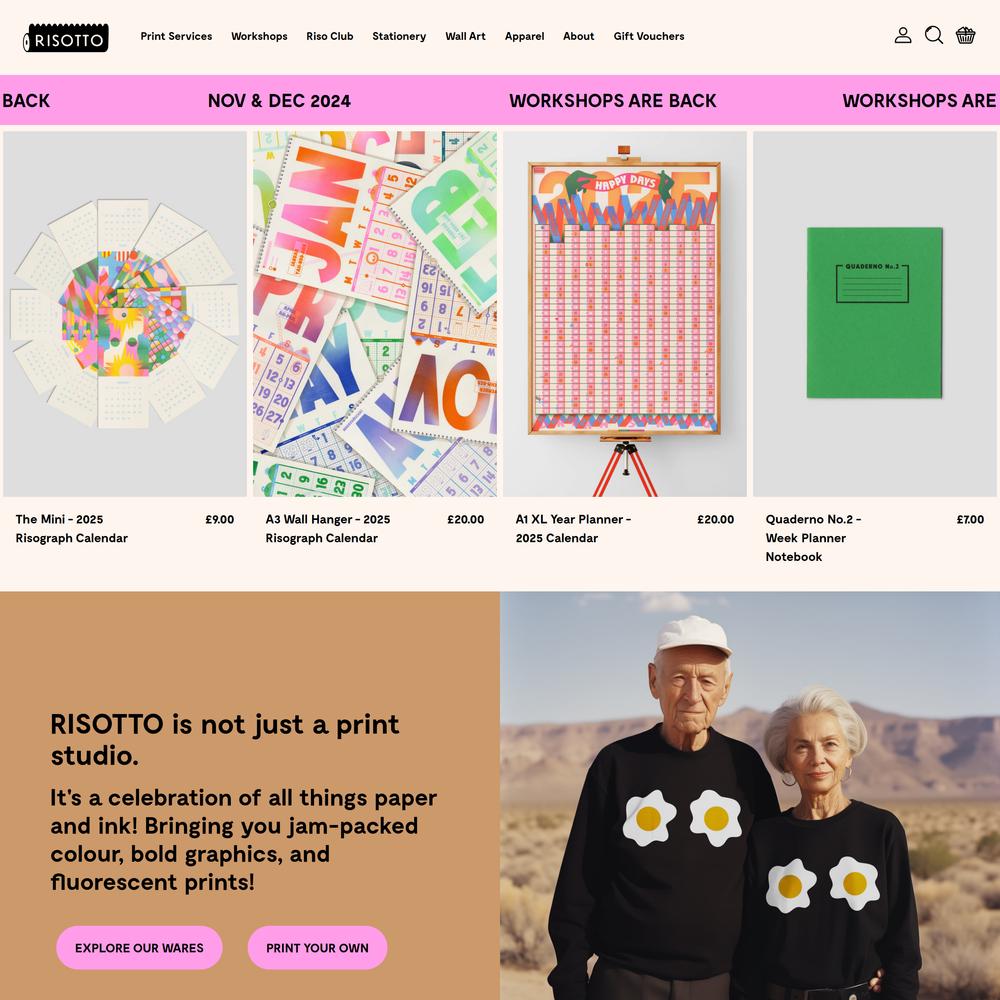Click the Print Your Own button
Image resolution: width=1000 pixels, height=1000 pixels.
[x=317, y=948]
